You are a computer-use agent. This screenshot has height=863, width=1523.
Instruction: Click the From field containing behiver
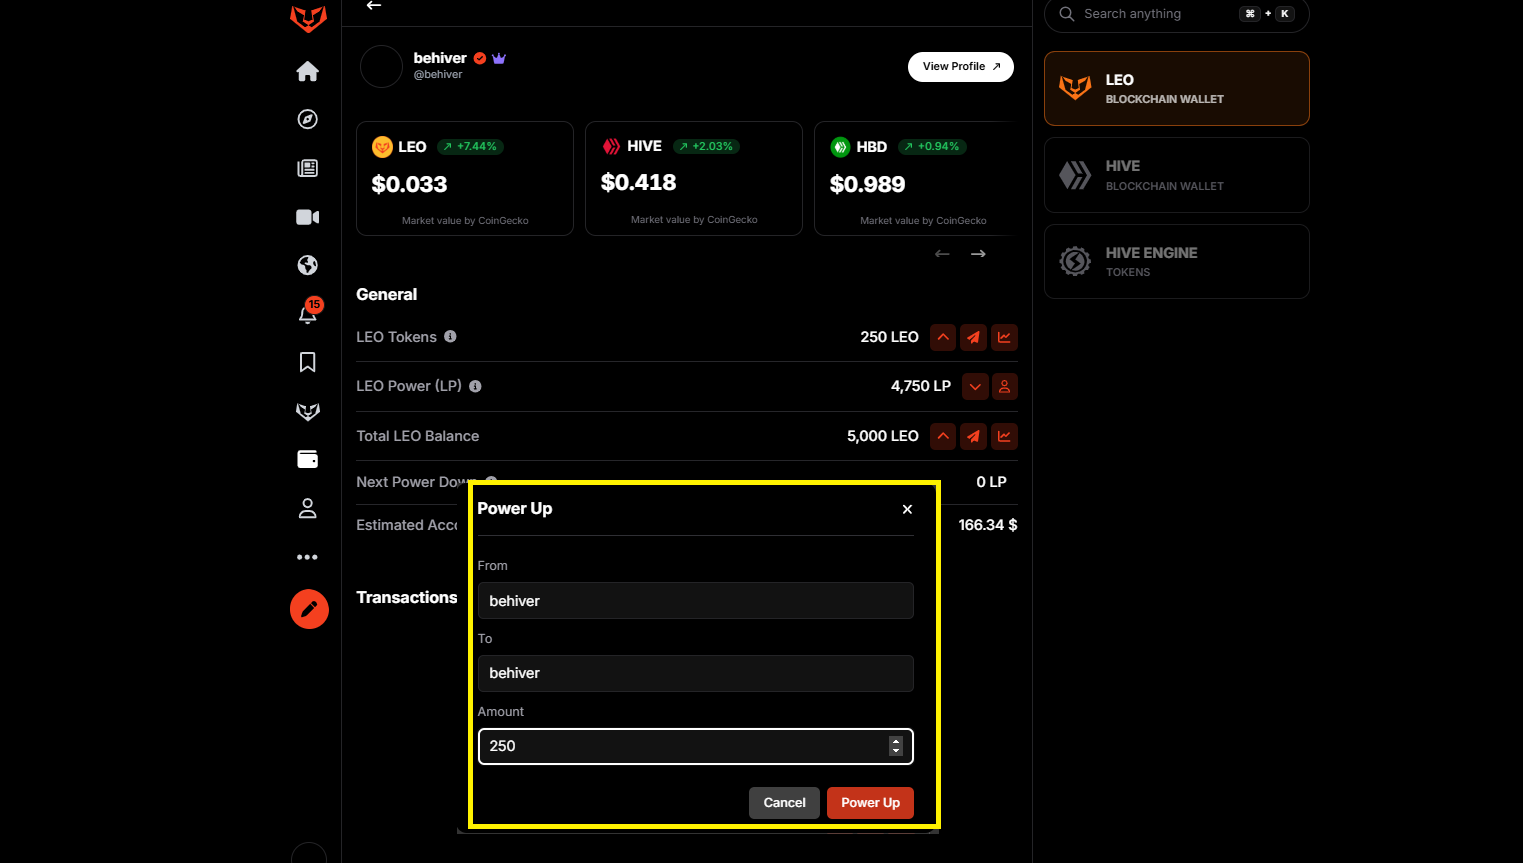click(696, 601)
